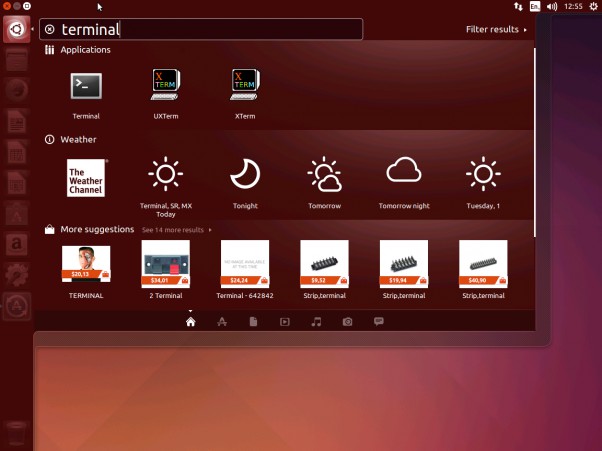Image resolution: width=602 pixels, height=451 pixels.
Task: Switch to the Files lens
Action: [x=253, y=322]
